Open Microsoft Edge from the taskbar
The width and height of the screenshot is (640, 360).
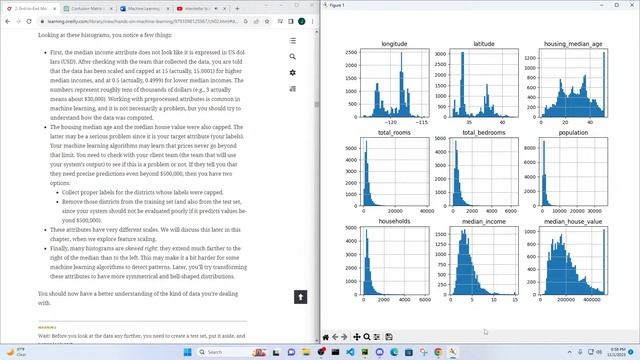click(x=394, y=352)
